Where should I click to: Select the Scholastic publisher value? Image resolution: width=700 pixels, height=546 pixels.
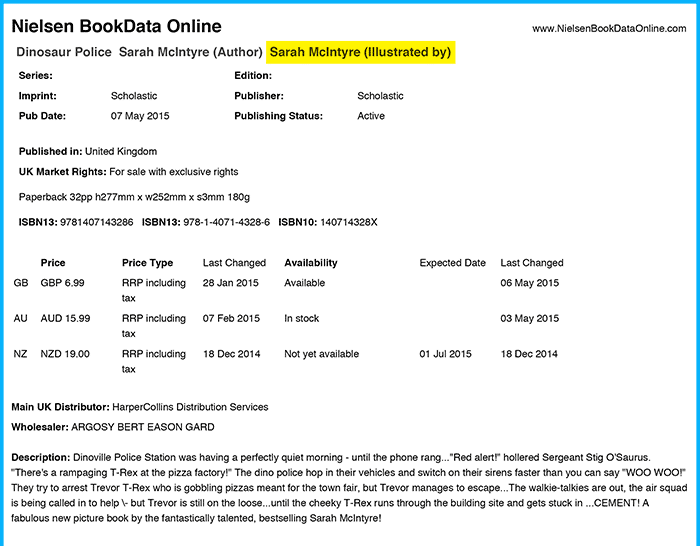click(x=380, y=96)
